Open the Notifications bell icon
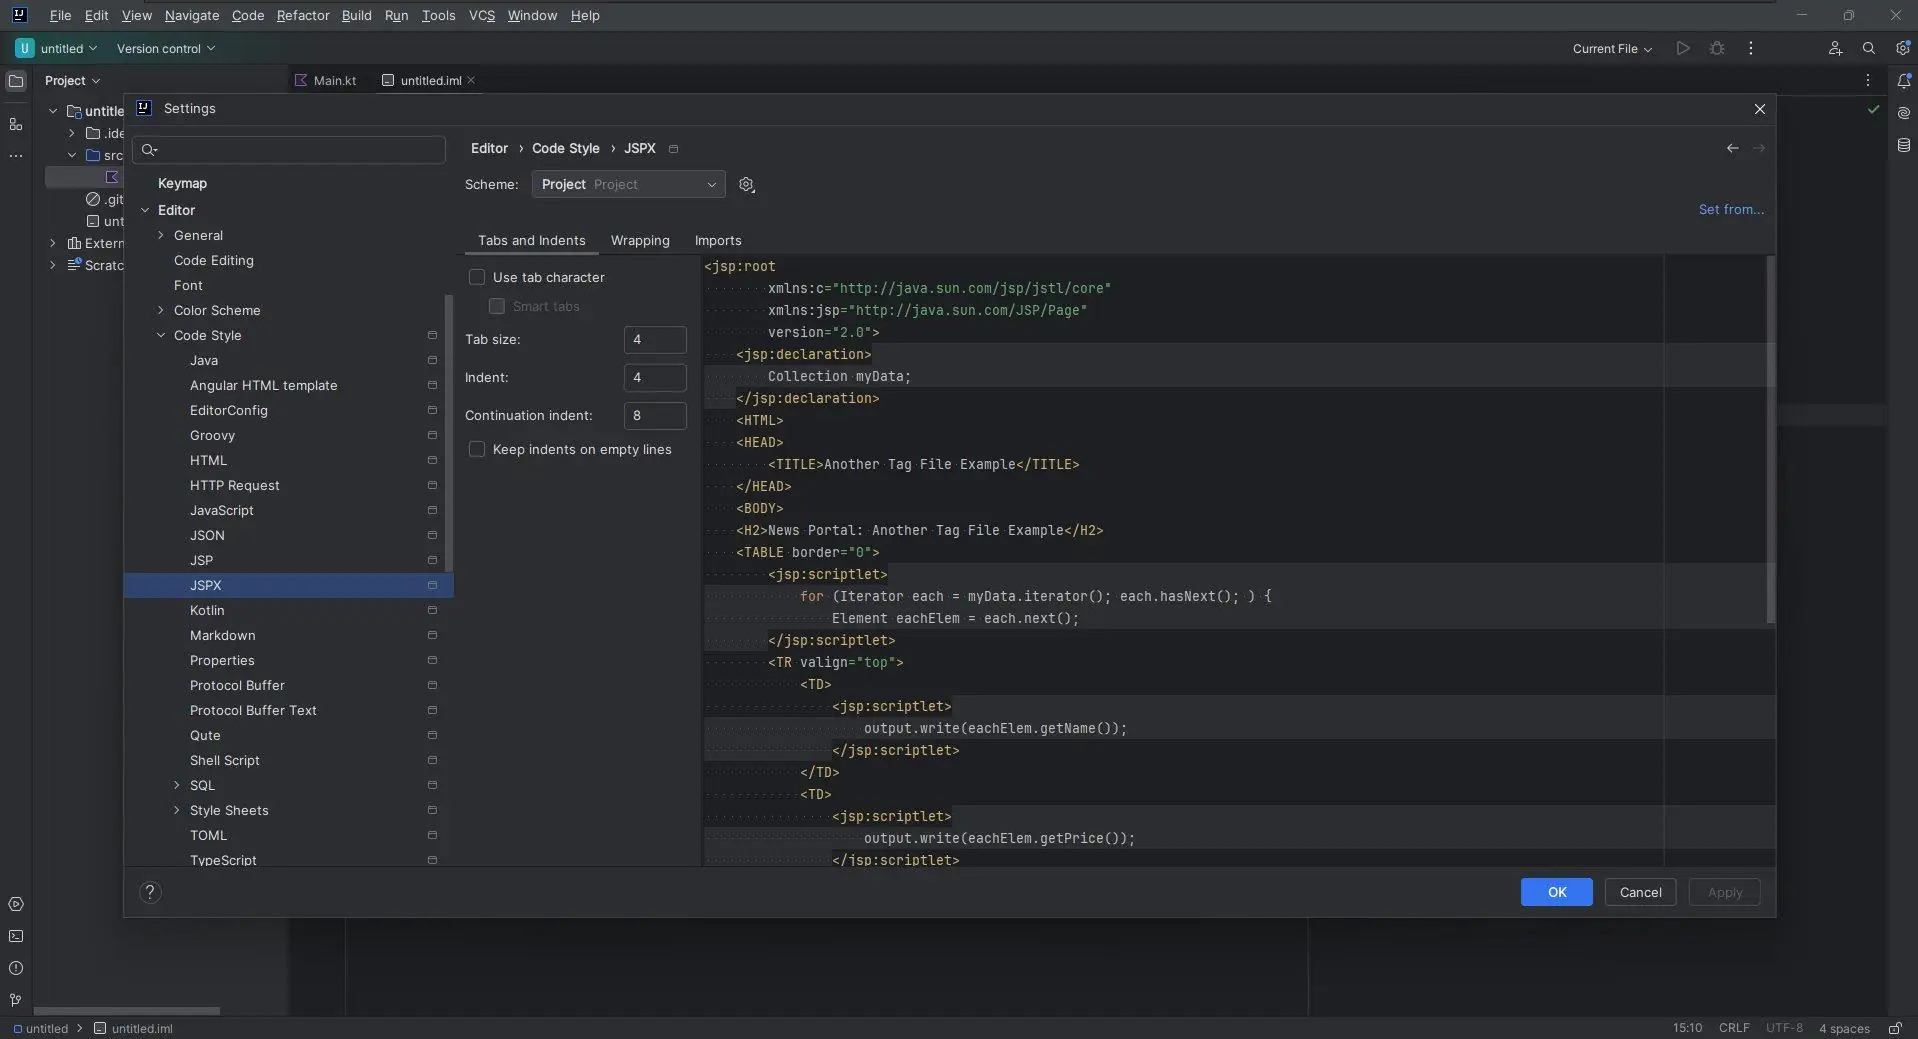 coord(1903,81)
